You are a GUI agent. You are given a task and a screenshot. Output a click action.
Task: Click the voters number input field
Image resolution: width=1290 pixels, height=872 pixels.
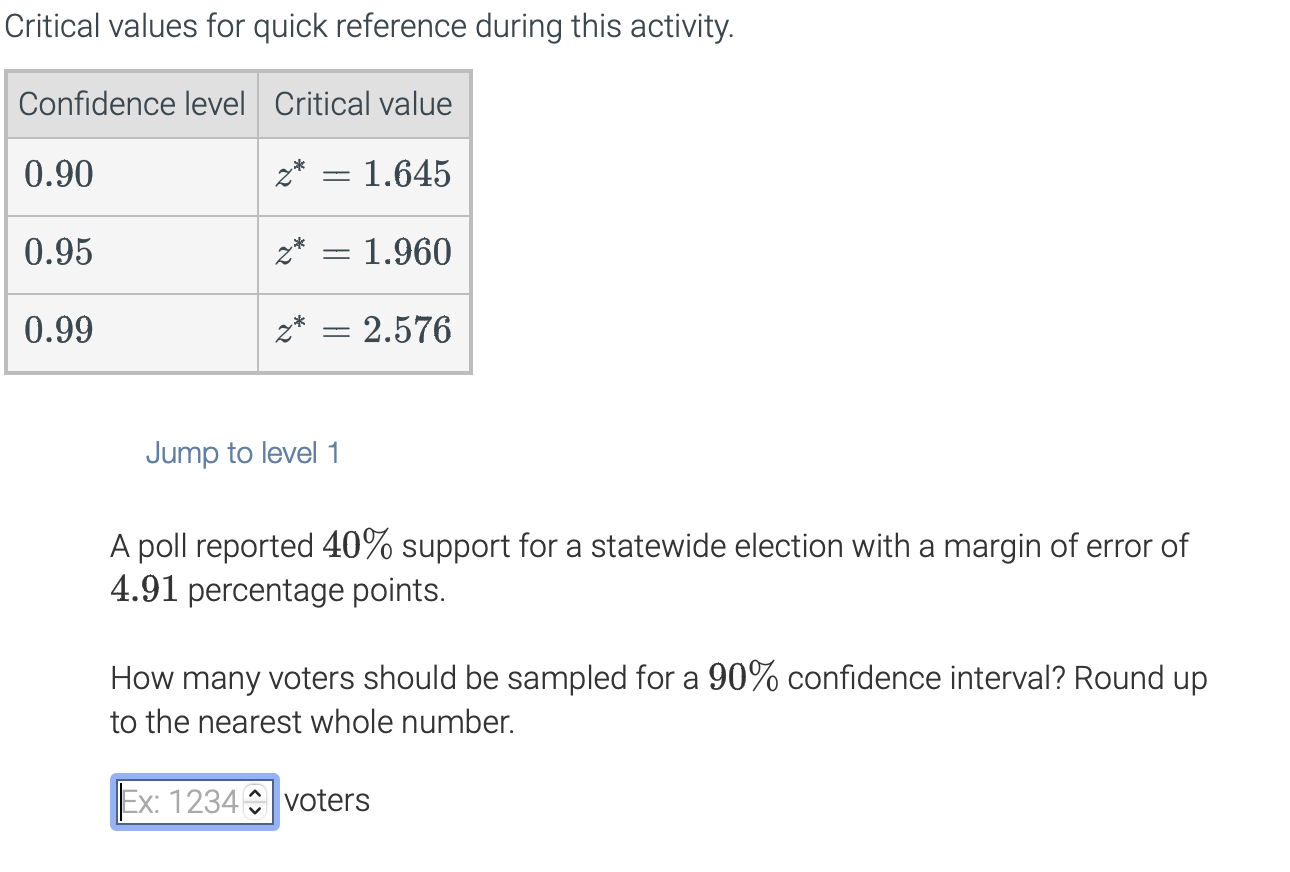[x=180, y=800]
